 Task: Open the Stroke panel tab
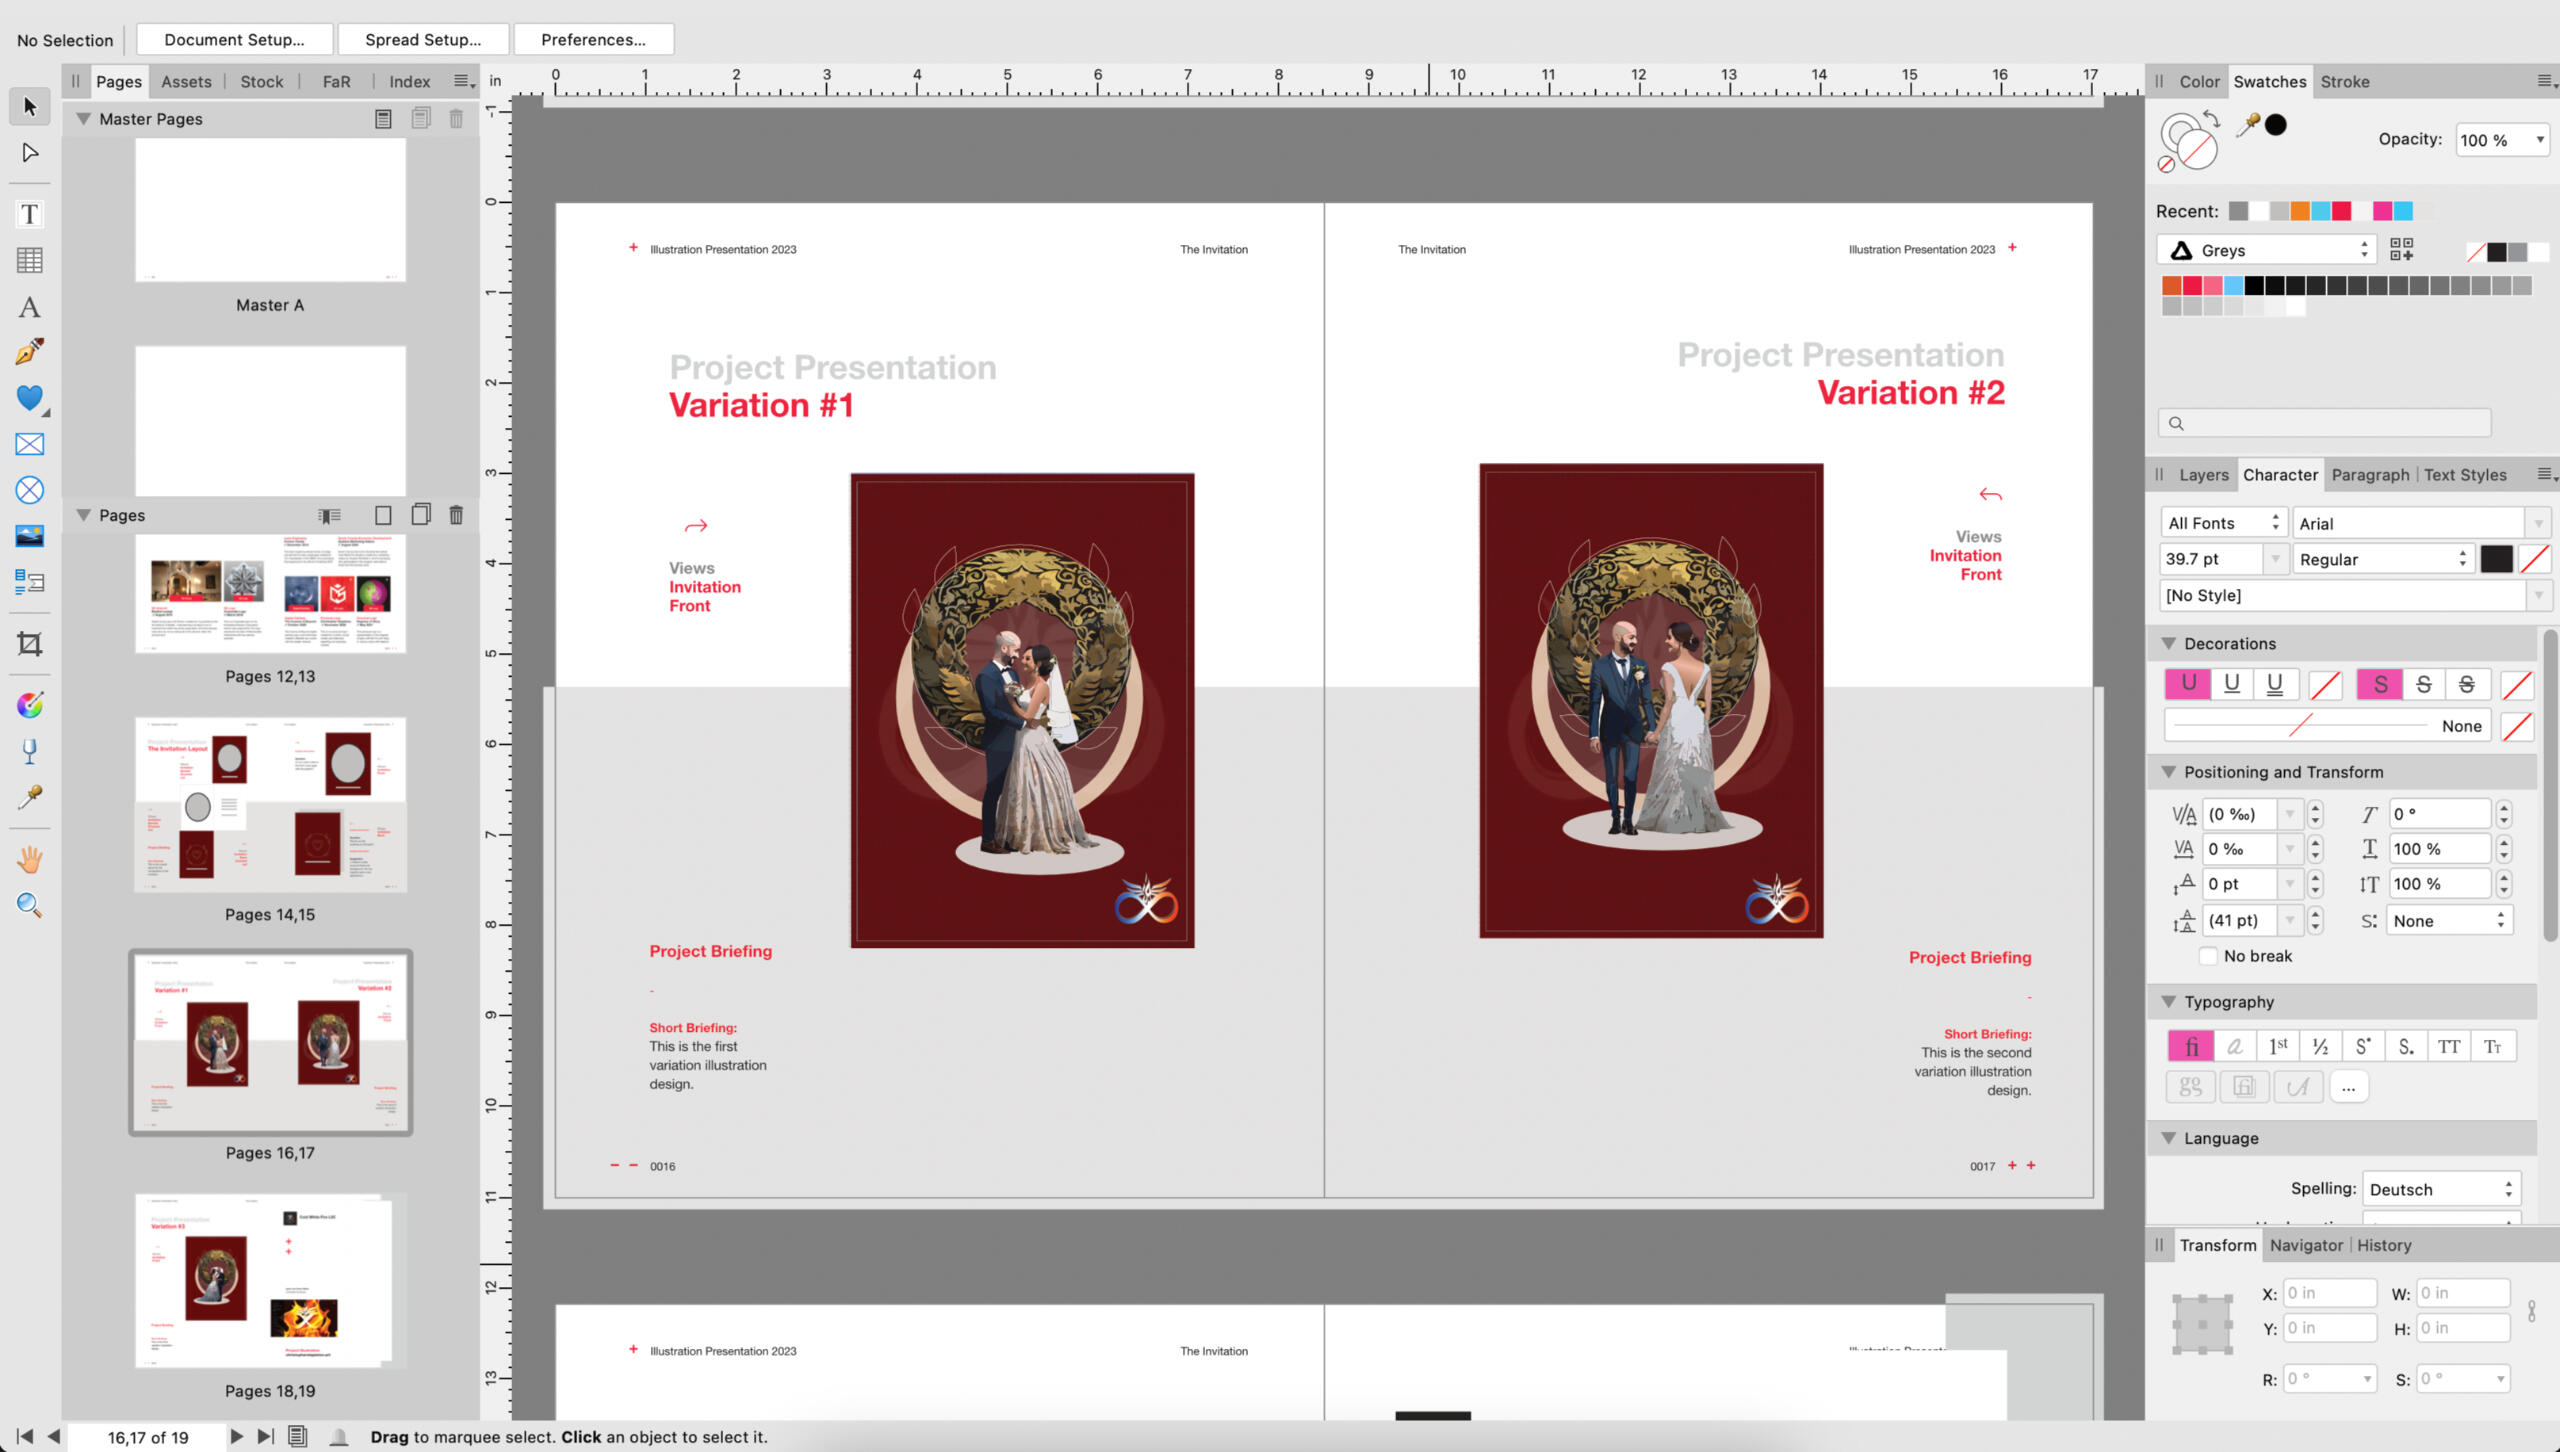[x=2345, y=81]
